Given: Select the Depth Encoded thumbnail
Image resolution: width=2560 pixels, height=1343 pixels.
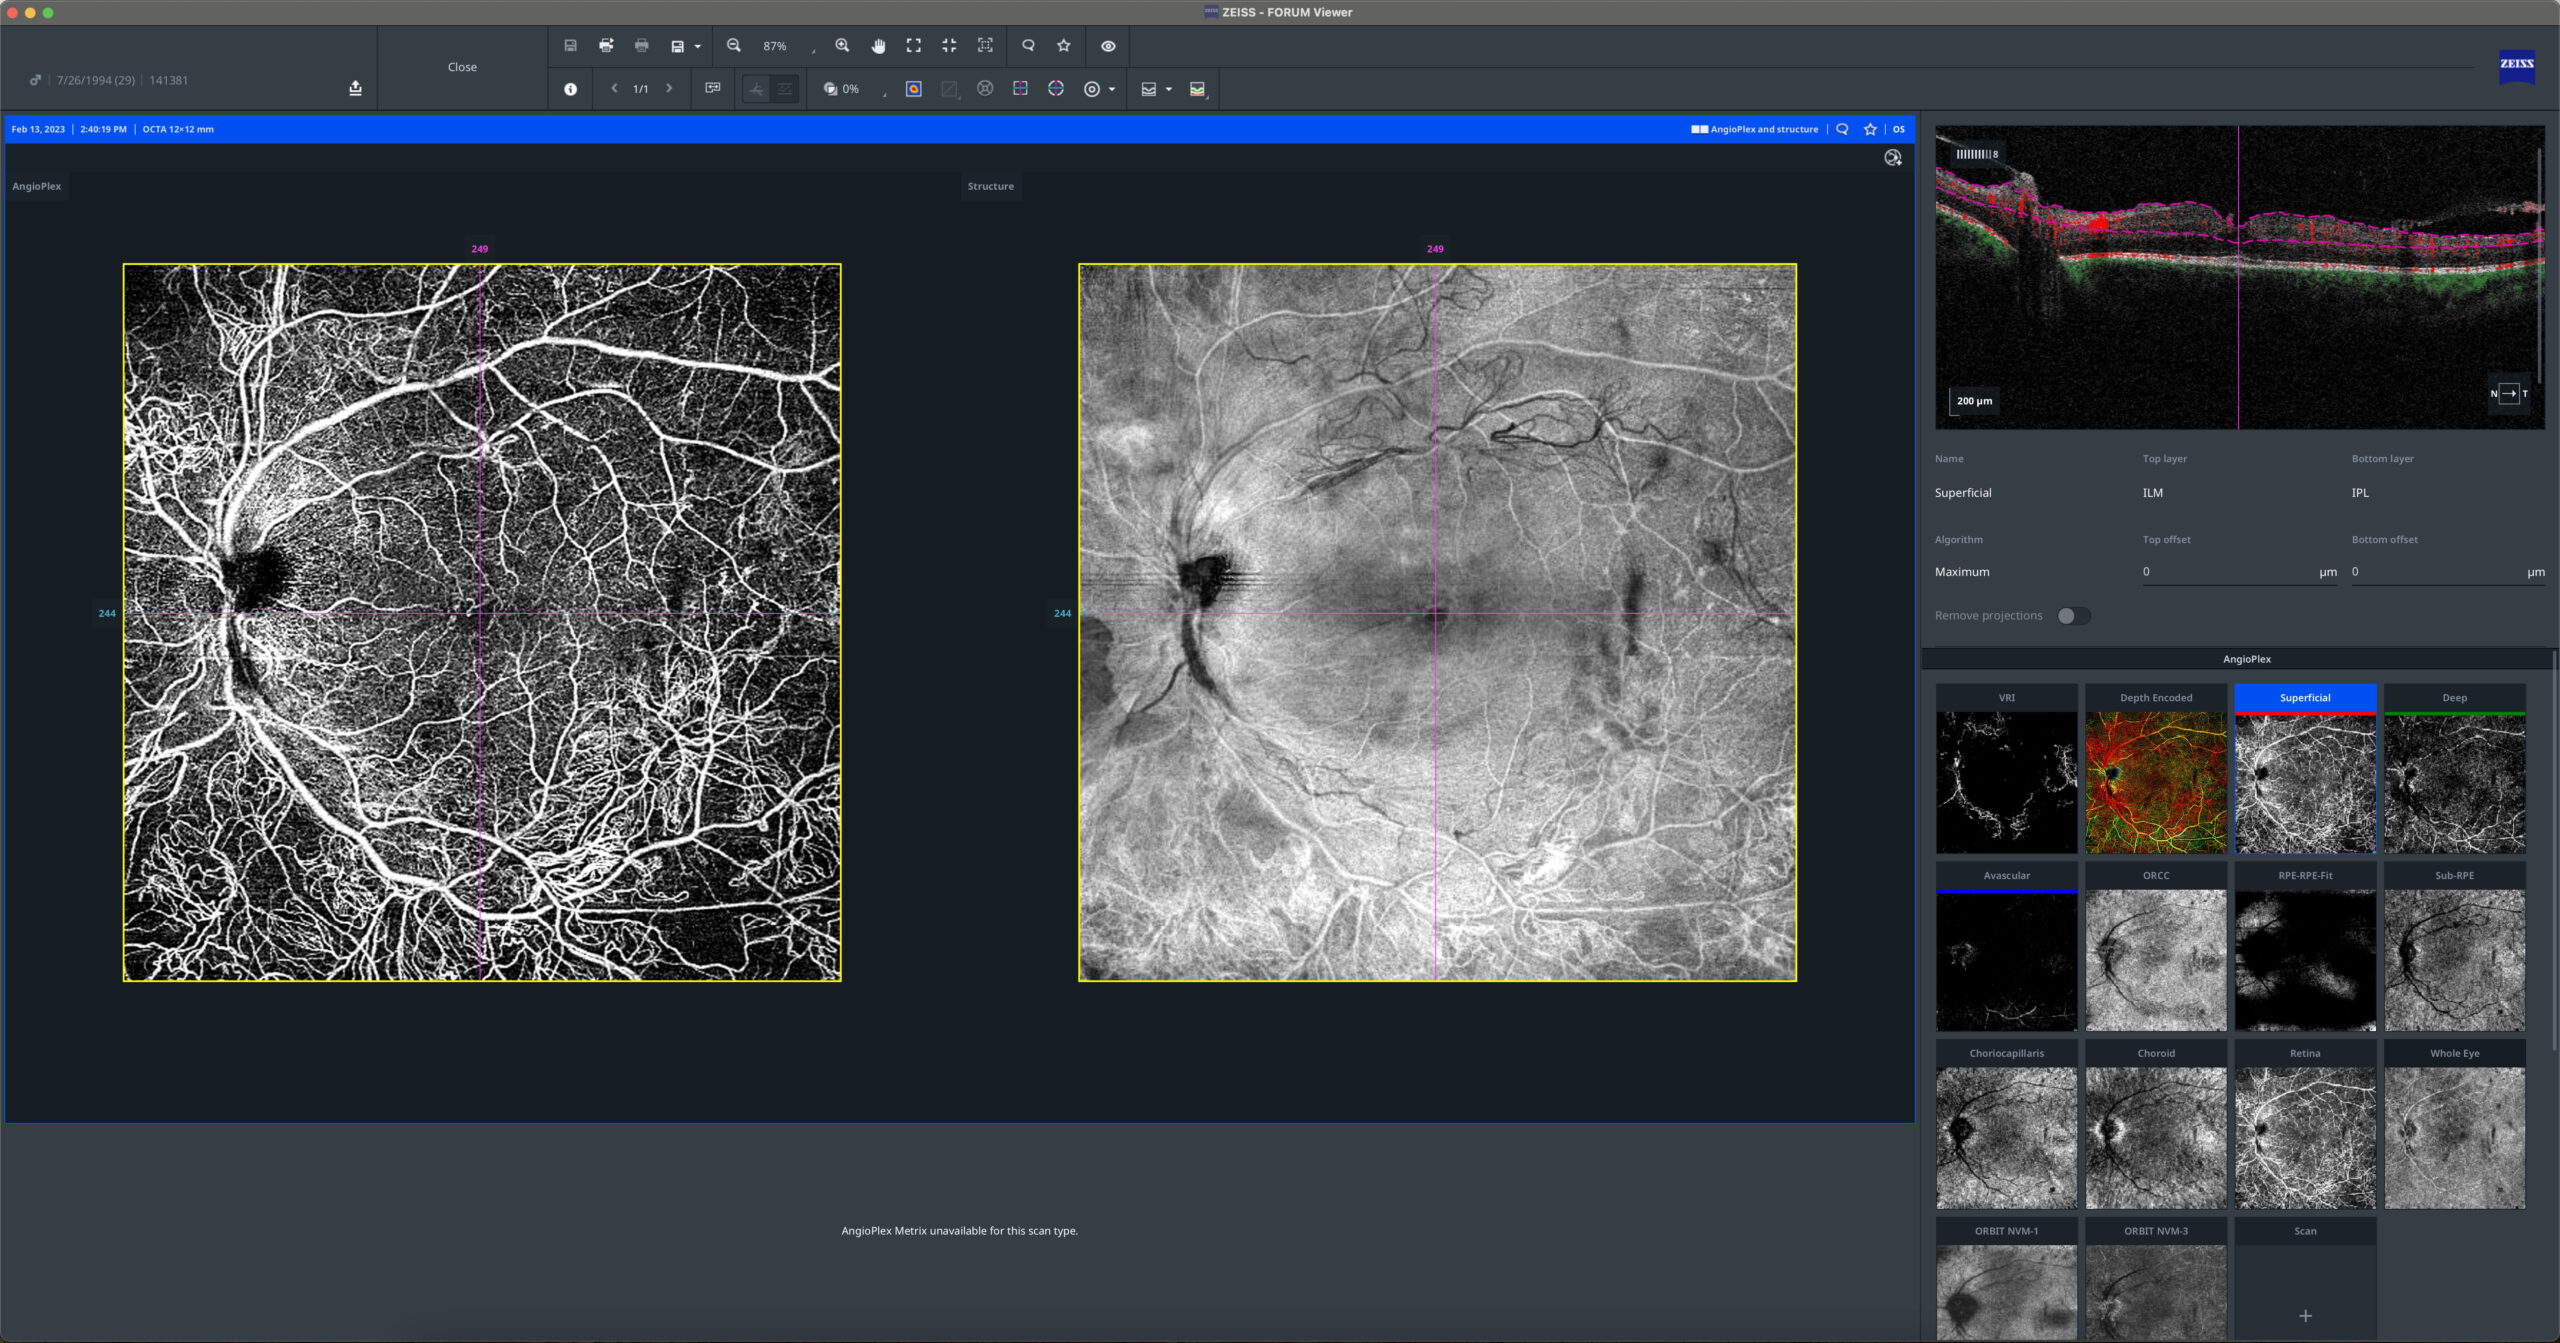Looking at the screenshot, I should click(x=2156, y=769).
